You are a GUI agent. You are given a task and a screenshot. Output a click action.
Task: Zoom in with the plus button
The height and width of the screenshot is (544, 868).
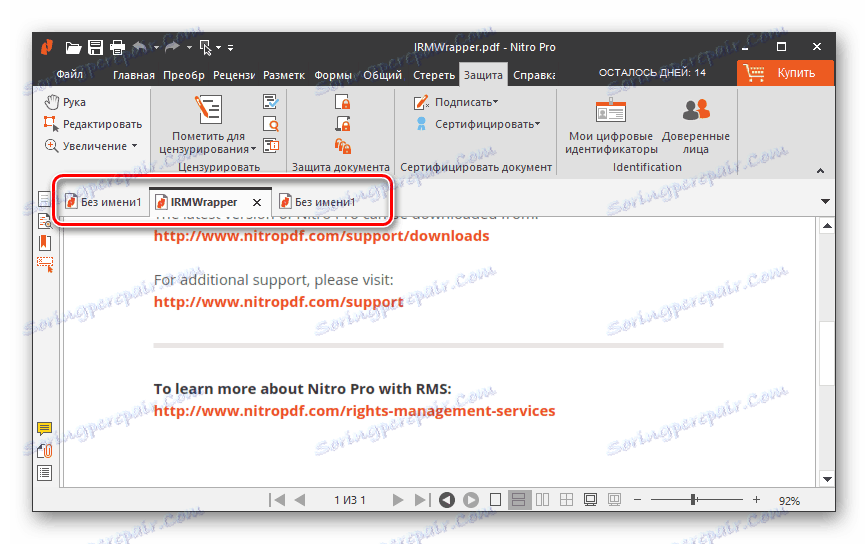coord(756,500)
